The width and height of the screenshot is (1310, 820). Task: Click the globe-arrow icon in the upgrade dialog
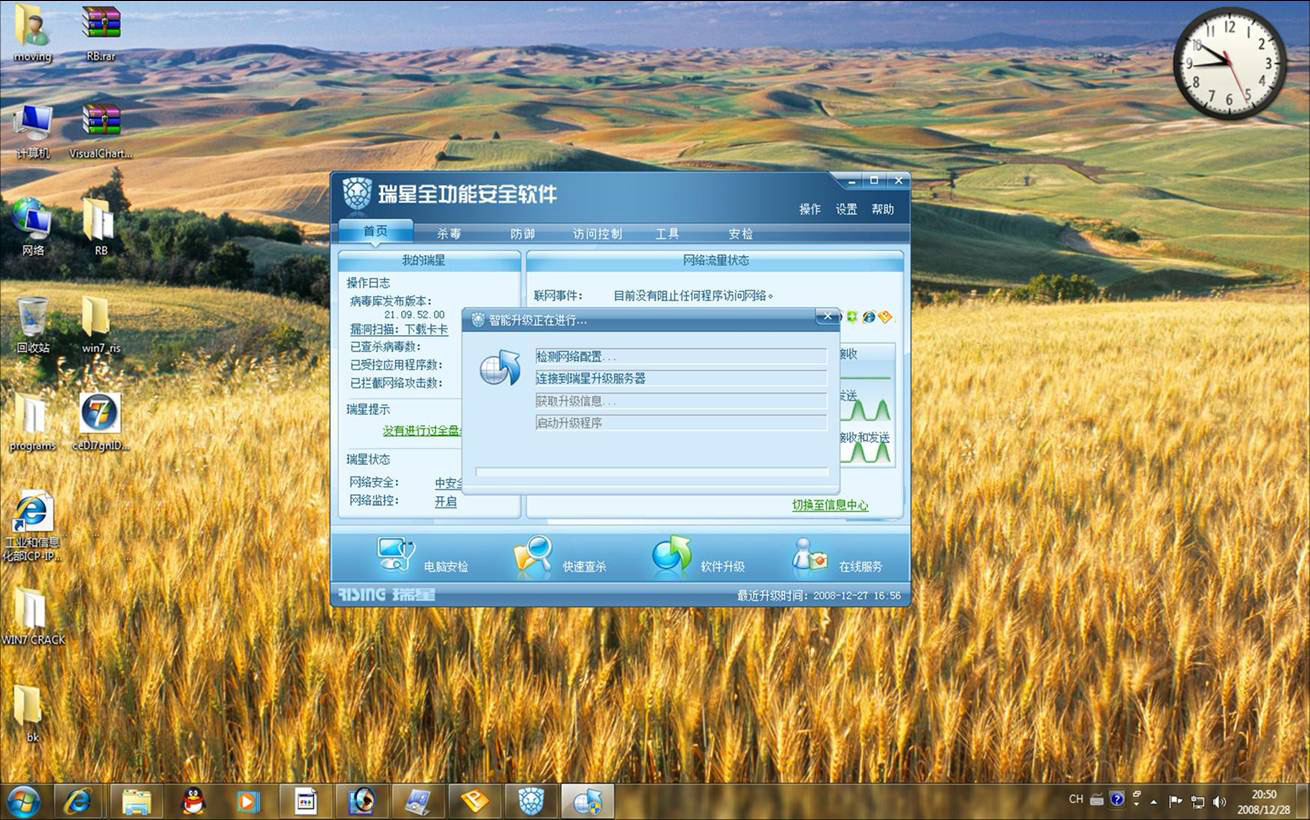500,368
